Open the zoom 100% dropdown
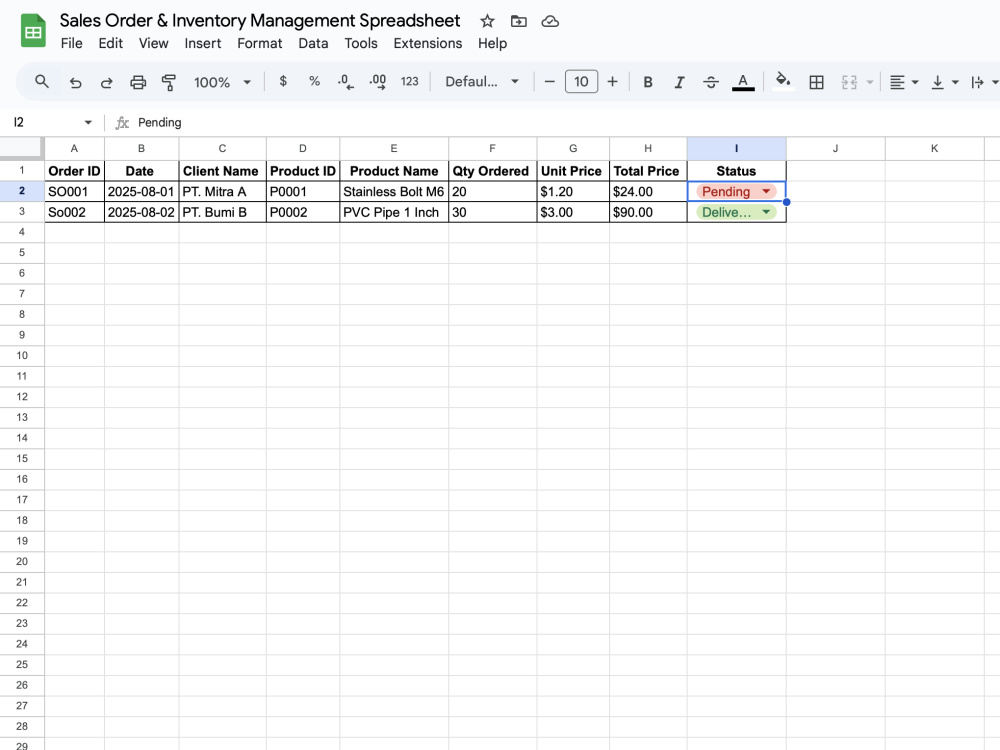This screenshot has height=750, width=1000. [x=222, y=82]
